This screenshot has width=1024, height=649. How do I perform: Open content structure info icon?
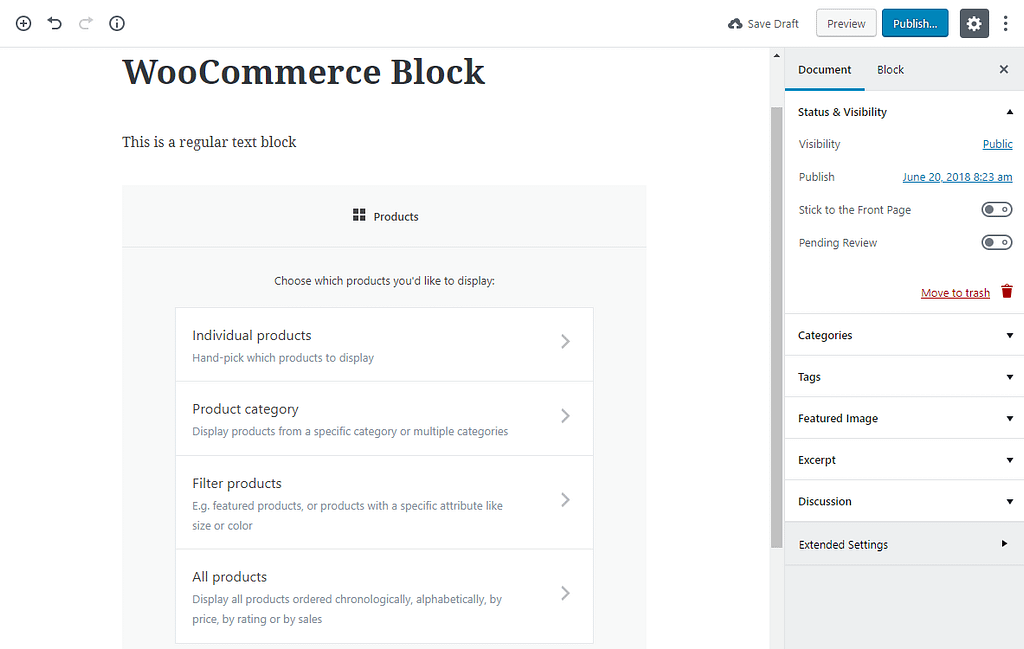pos(117,24)
